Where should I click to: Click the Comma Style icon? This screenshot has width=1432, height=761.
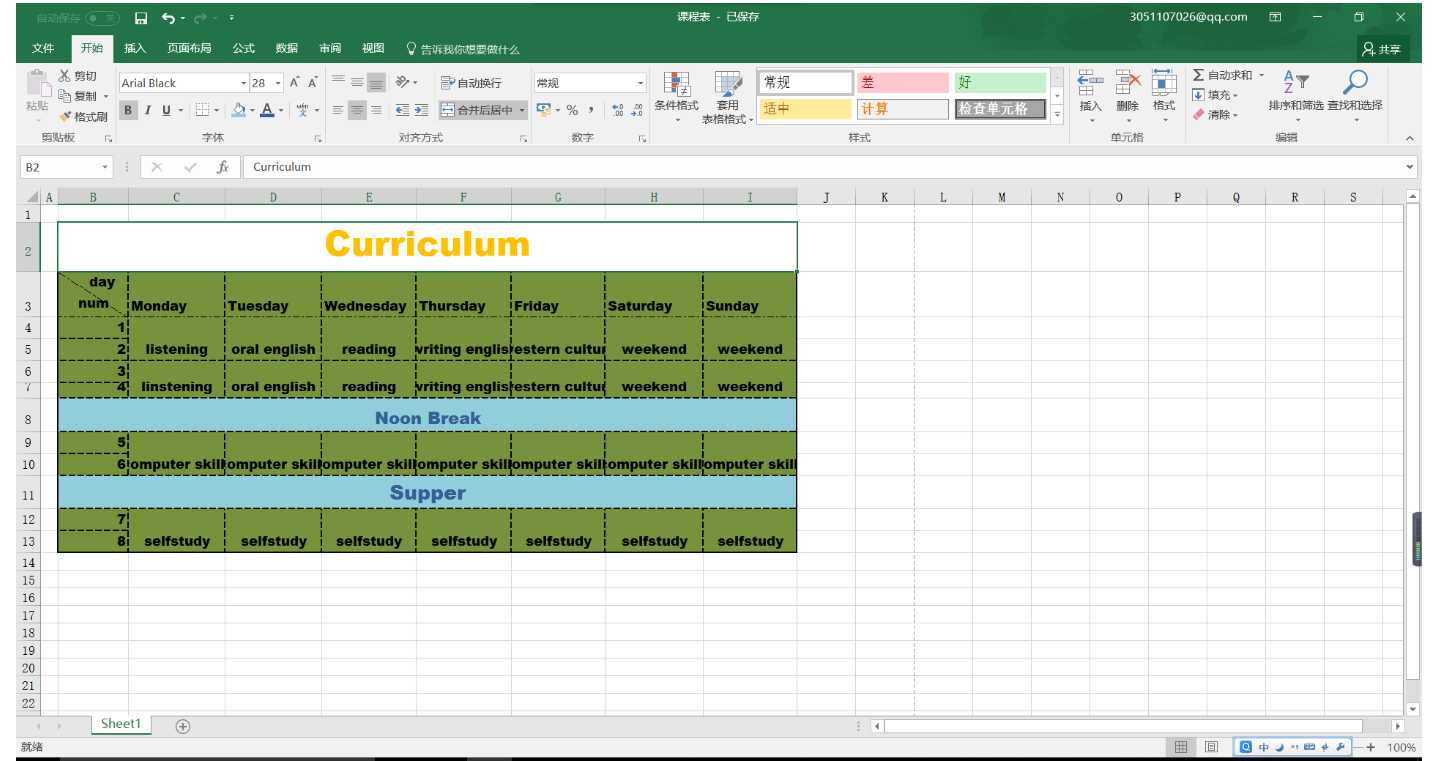pos(591,110)
